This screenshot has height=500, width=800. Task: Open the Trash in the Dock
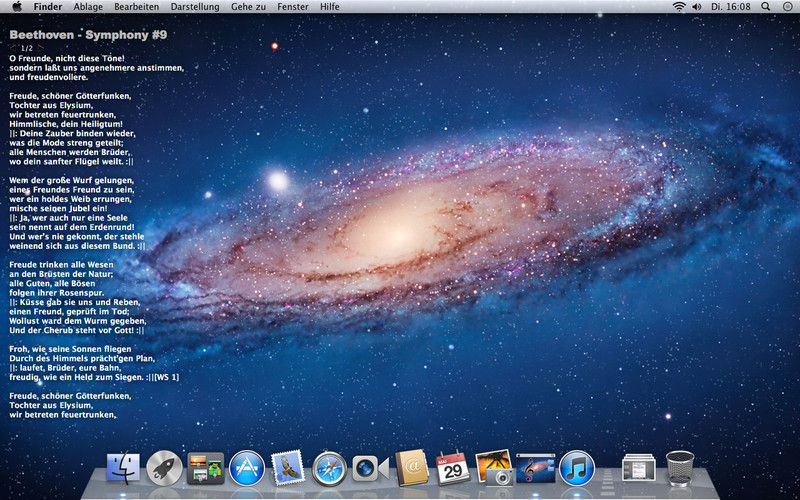point(680,468)
